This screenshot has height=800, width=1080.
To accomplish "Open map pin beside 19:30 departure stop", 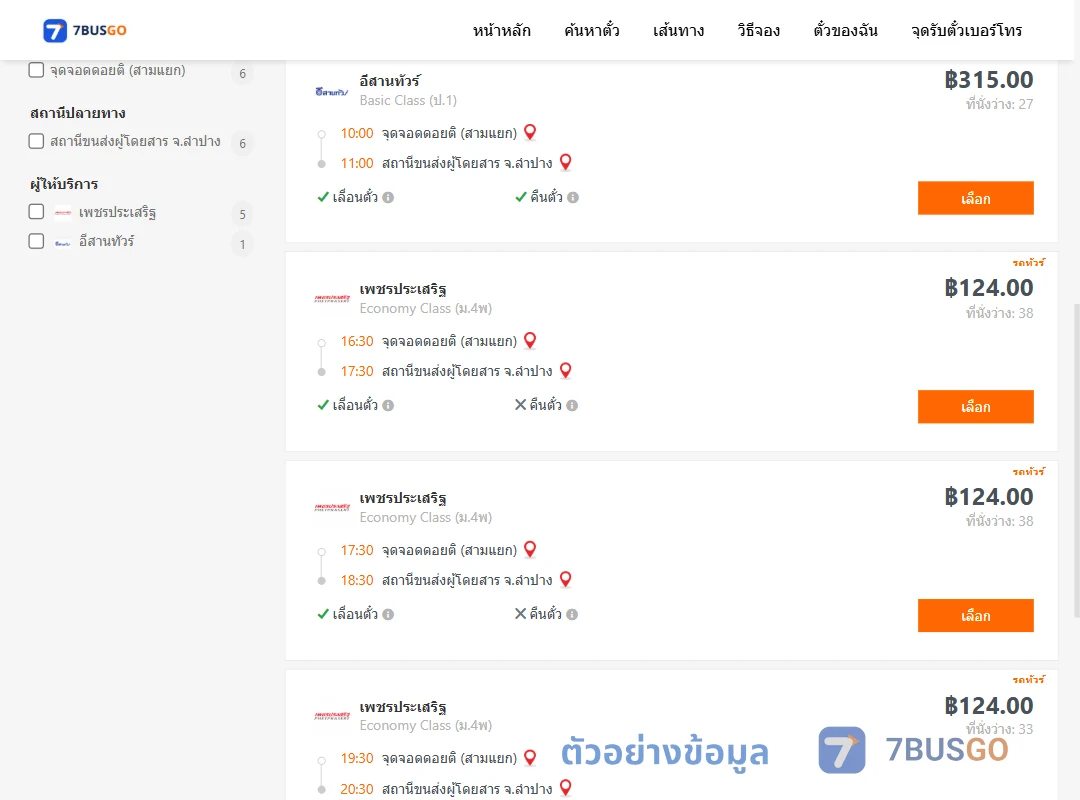I will (x=530, y=758).
